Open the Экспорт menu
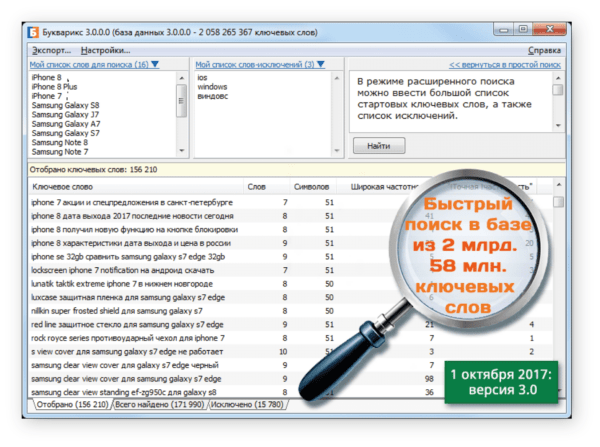The image size is (600, 447). [51, 51]
